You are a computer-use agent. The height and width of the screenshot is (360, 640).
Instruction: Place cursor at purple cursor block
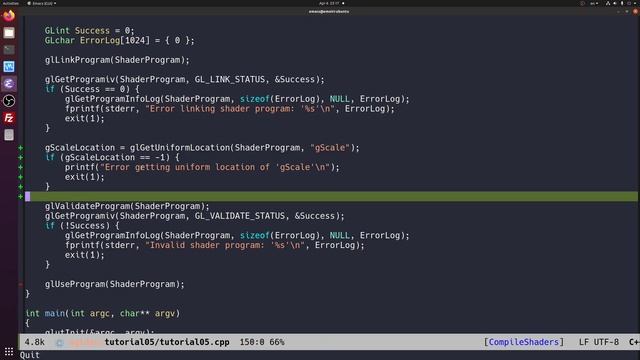[28, 197]
